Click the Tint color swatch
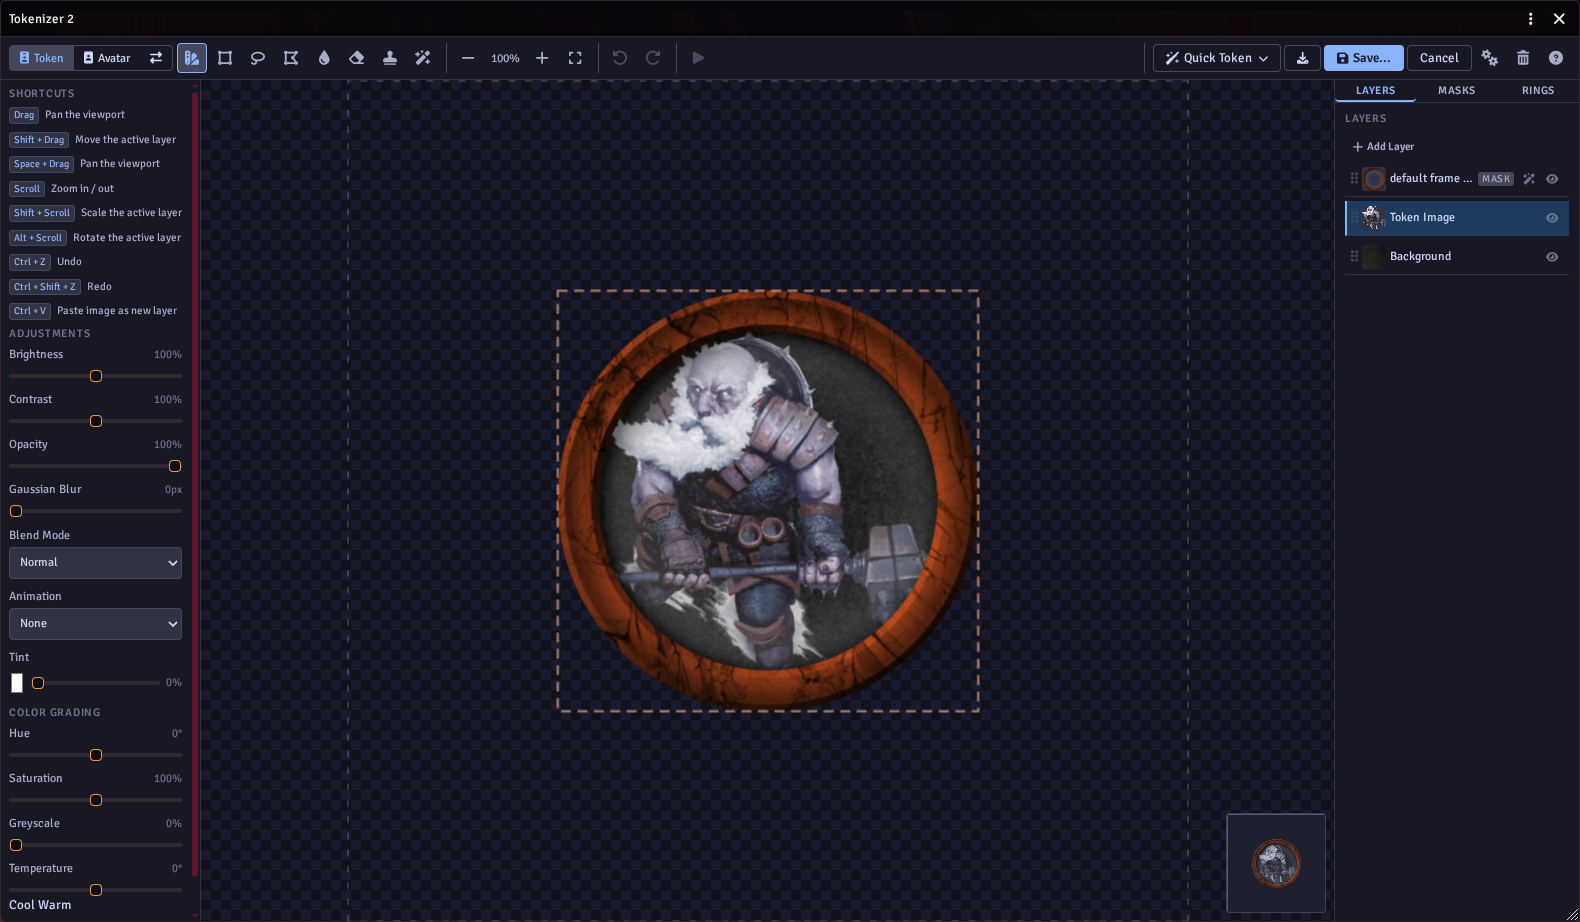Screen dimensions: 1580x922 17,683
